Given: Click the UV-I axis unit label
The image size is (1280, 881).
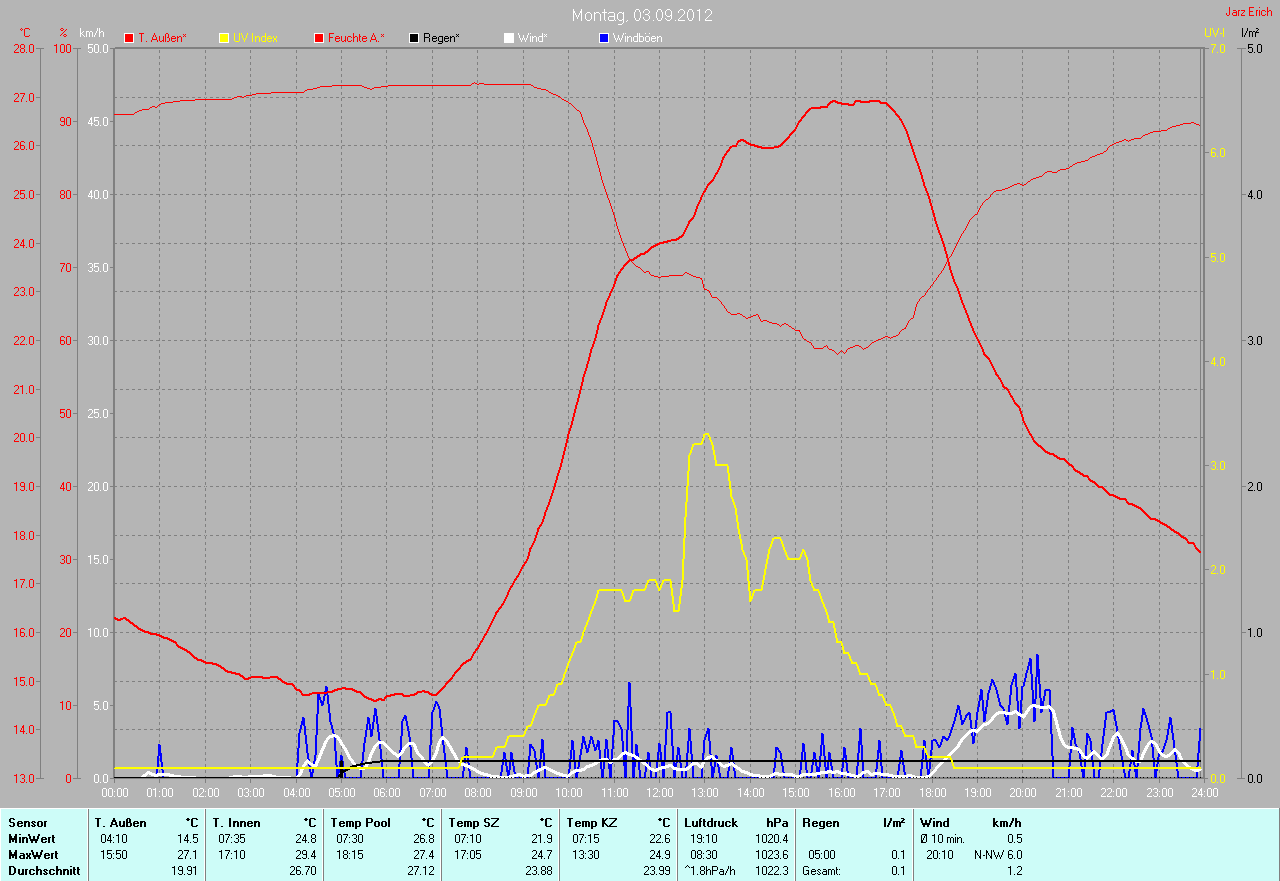Looking at the screenshot, I should tap(1214, 33).
